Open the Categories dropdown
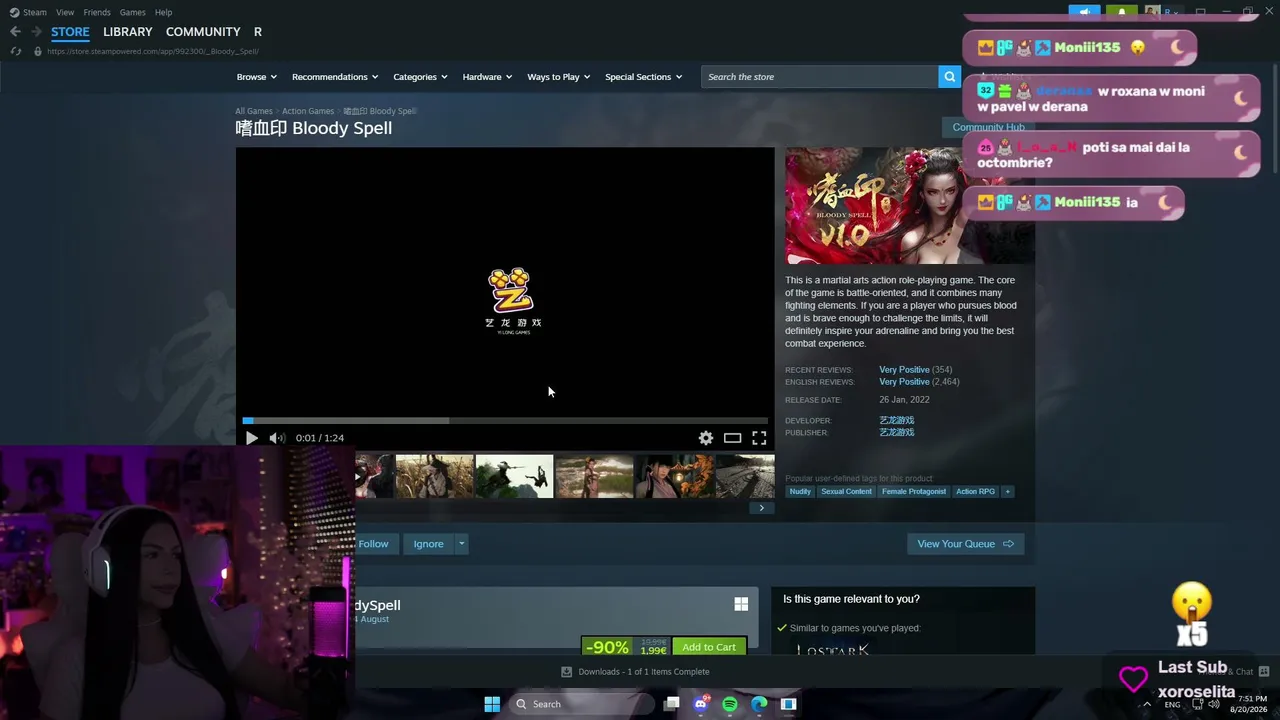 coord(420,77)
